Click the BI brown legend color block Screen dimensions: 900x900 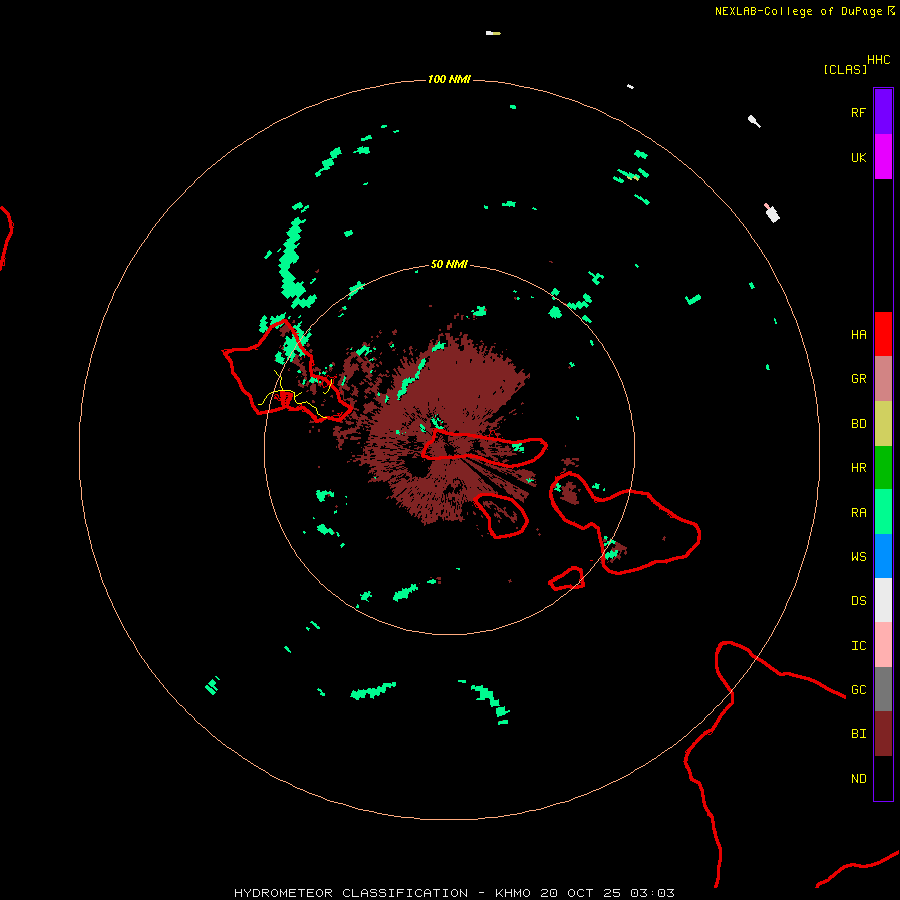(x=883, y=734)
